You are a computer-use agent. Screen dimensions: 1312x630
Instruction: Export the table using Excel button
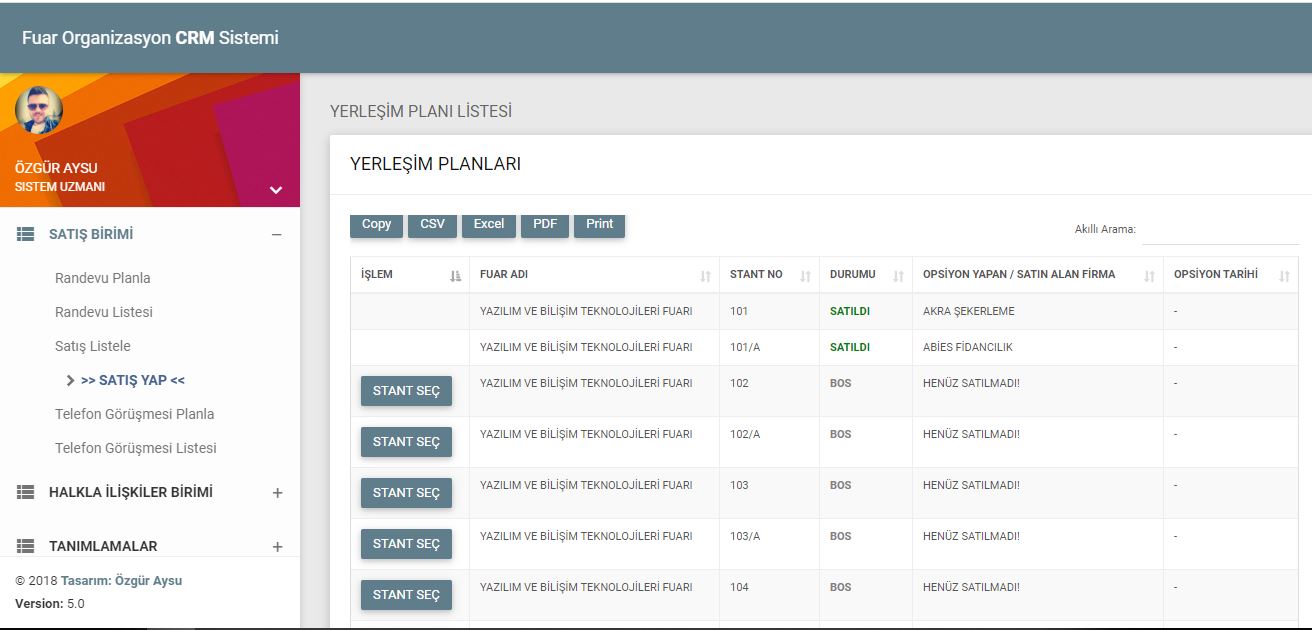[x=489, y=225]
